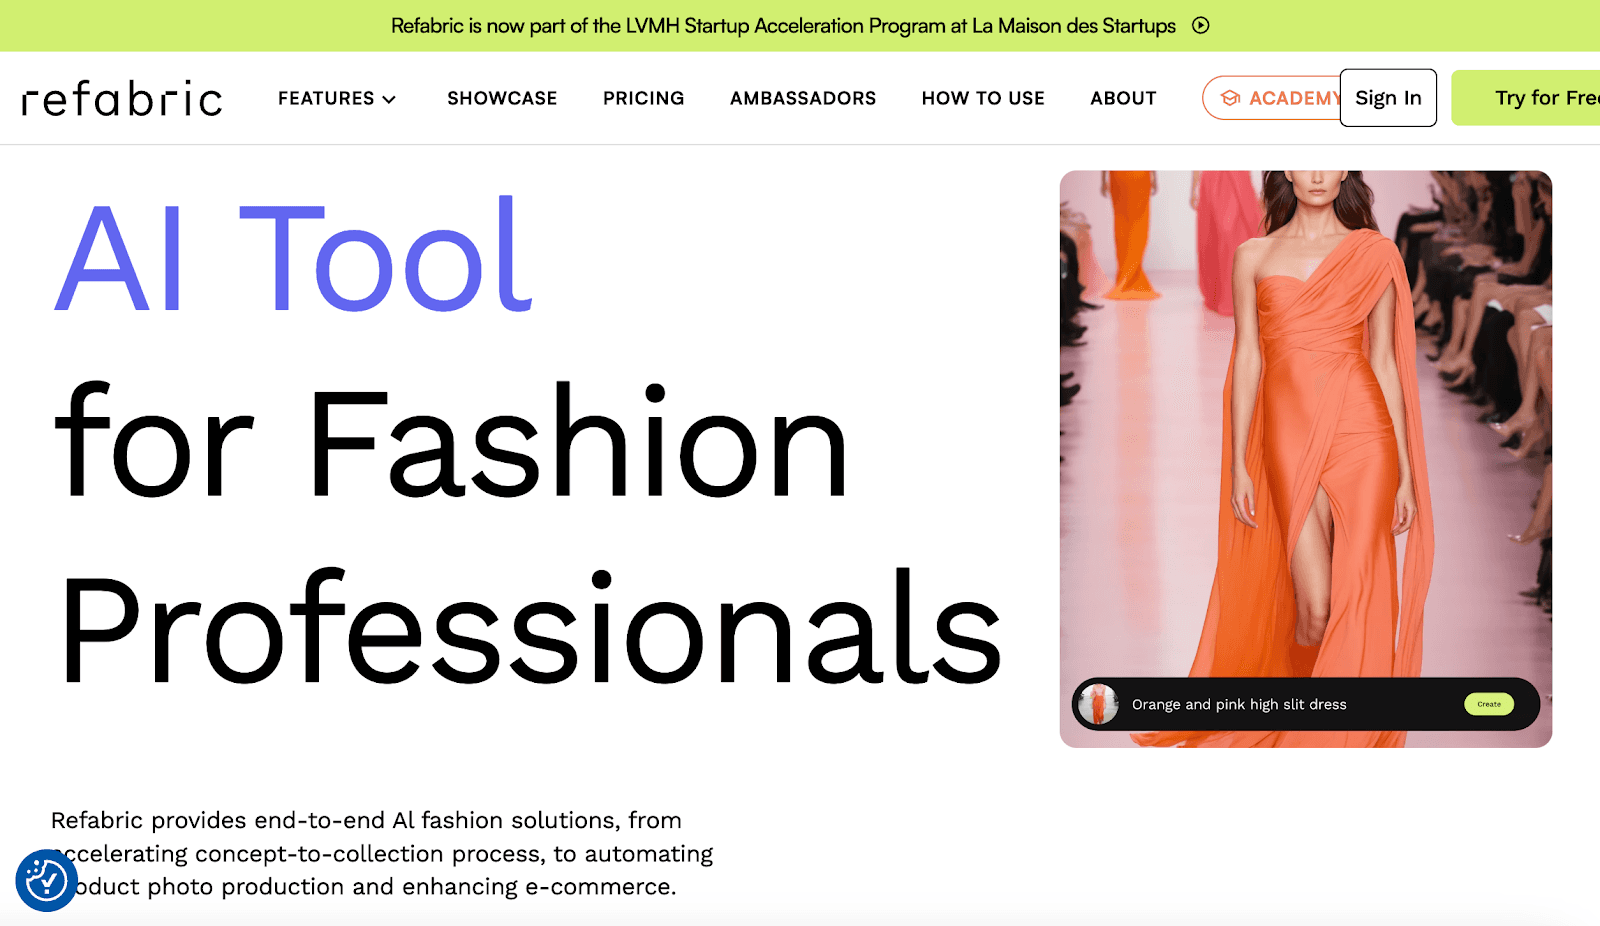Click the play icon in the announcement banner

point(1201,26)
